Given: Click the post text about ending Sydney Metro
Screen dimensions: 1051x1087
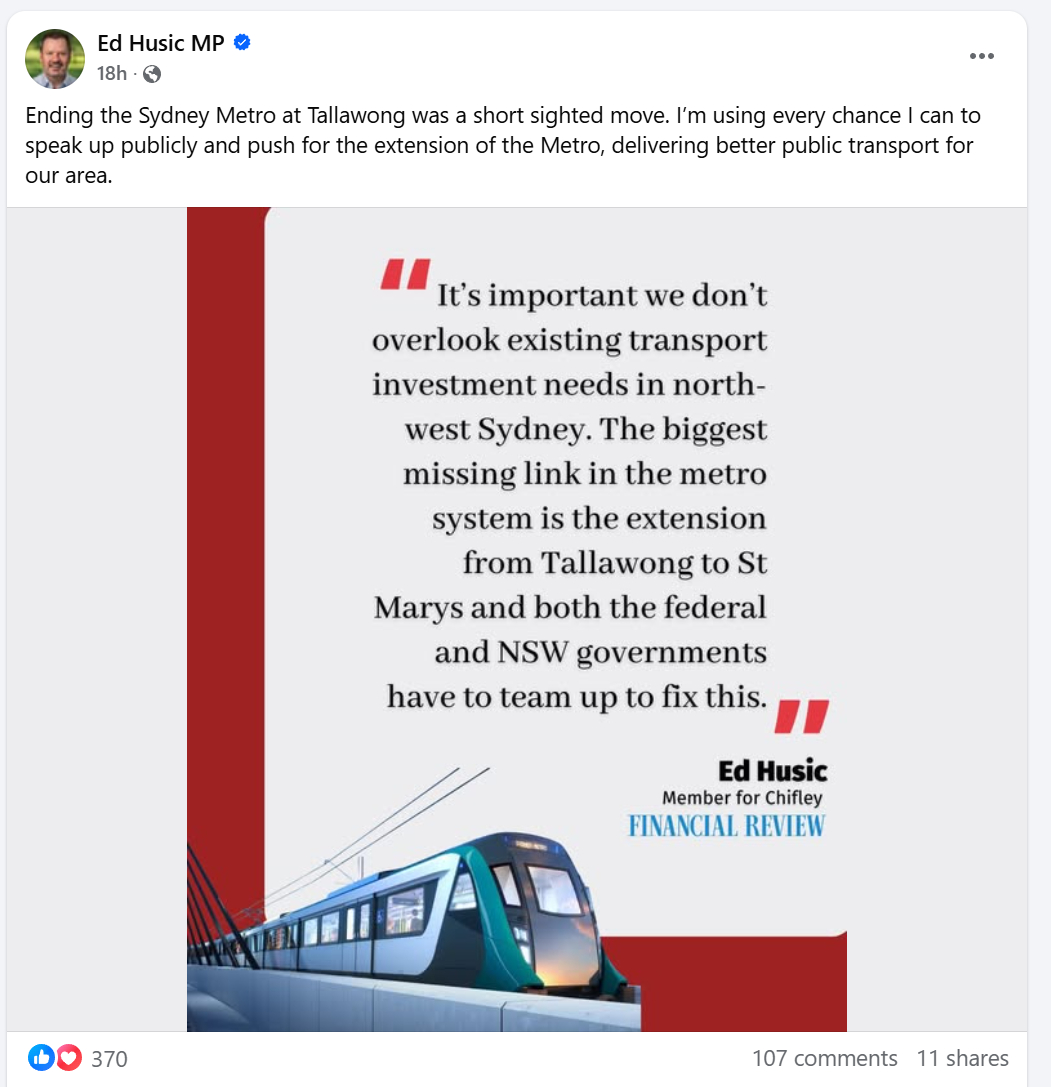Looking at the screenshot, I should pyautogui.click(x=503, y=145).
